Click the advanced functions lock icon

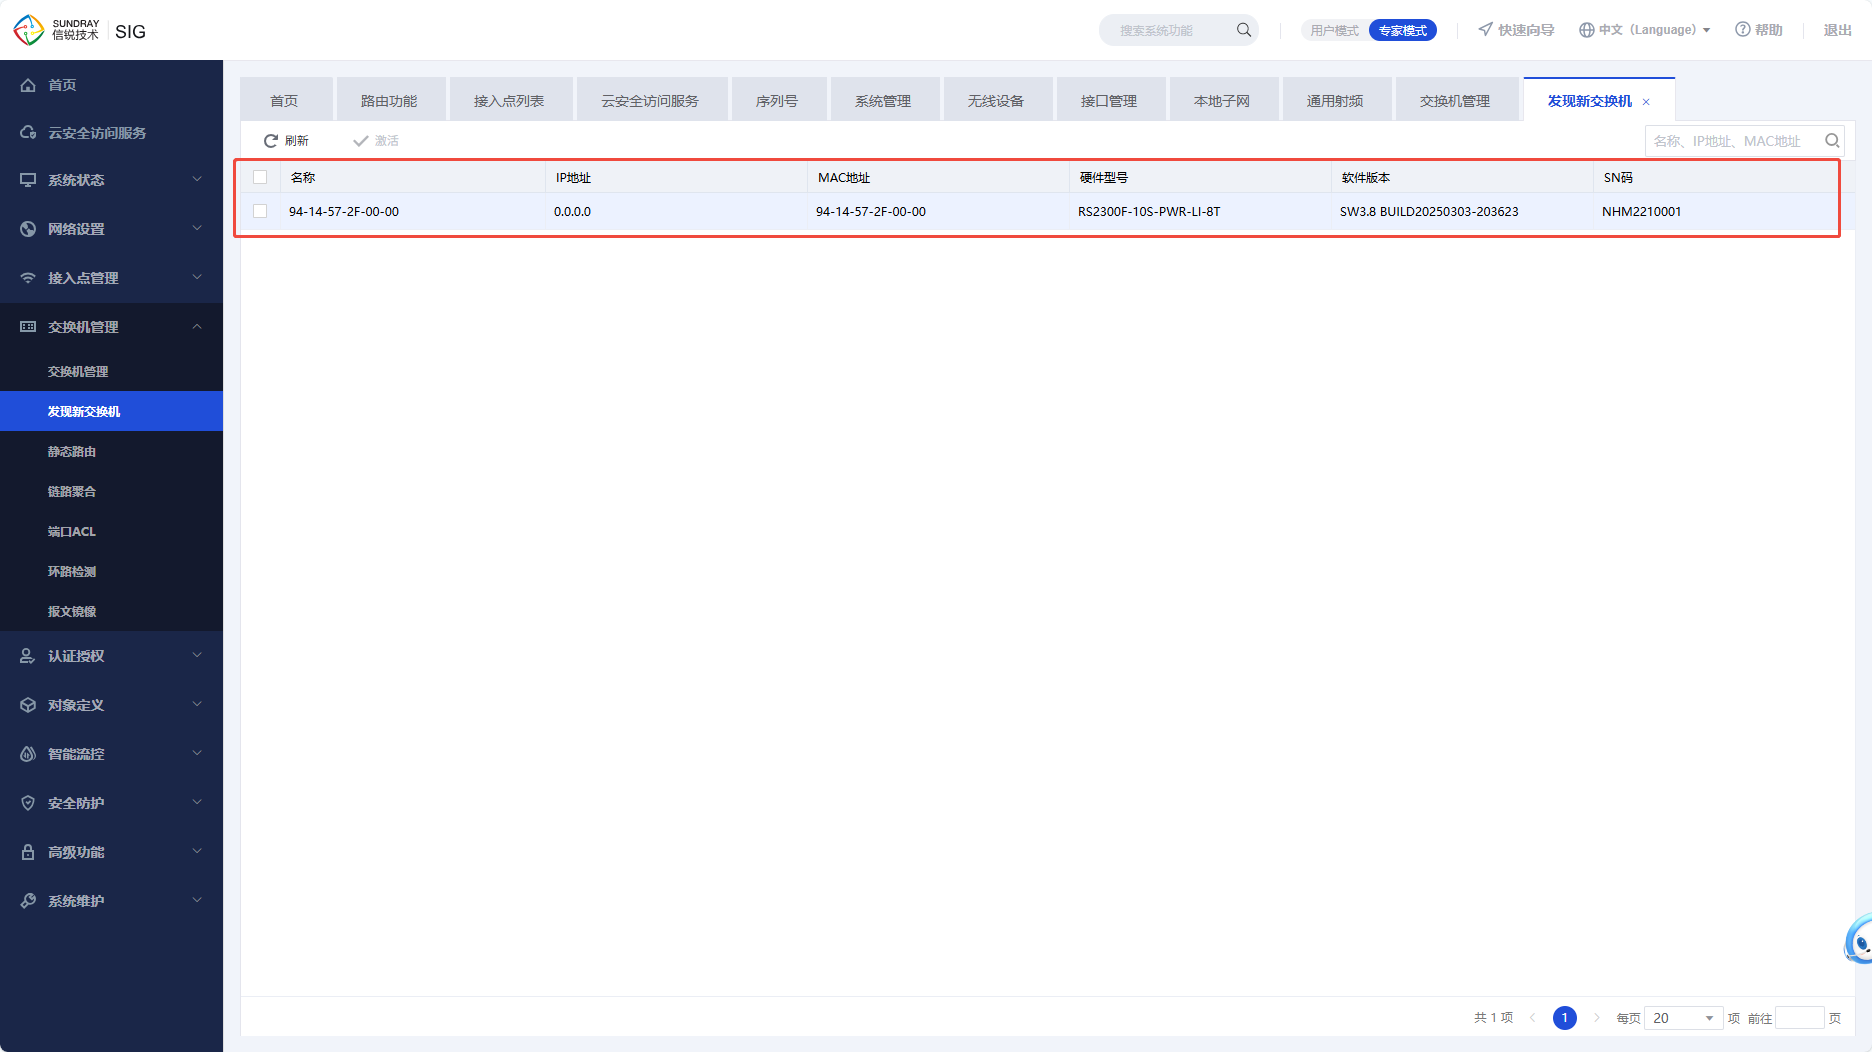(28, 852)
